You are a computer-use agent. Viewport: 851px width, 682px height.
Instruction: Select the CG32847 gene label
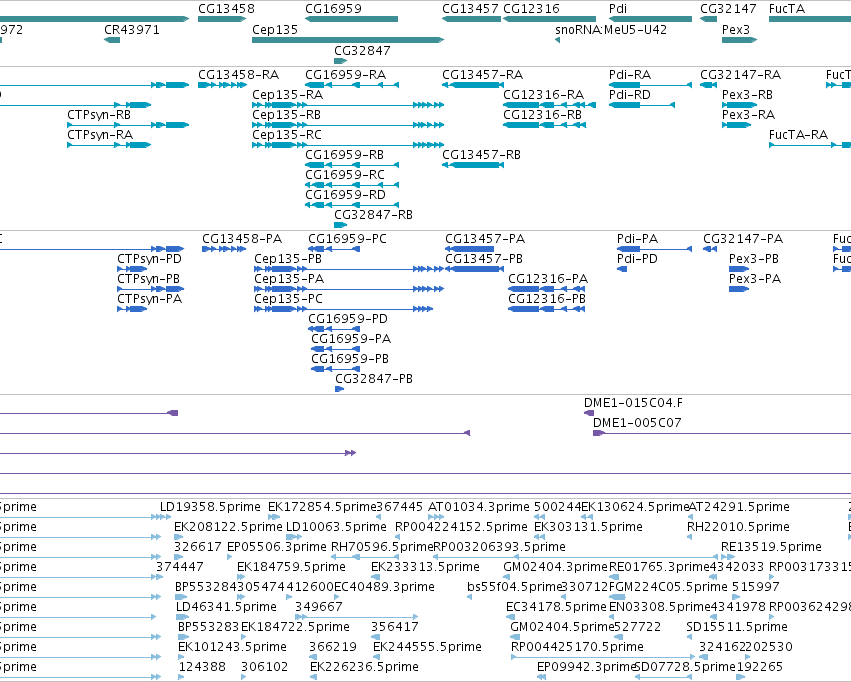[x=362, y=50]
